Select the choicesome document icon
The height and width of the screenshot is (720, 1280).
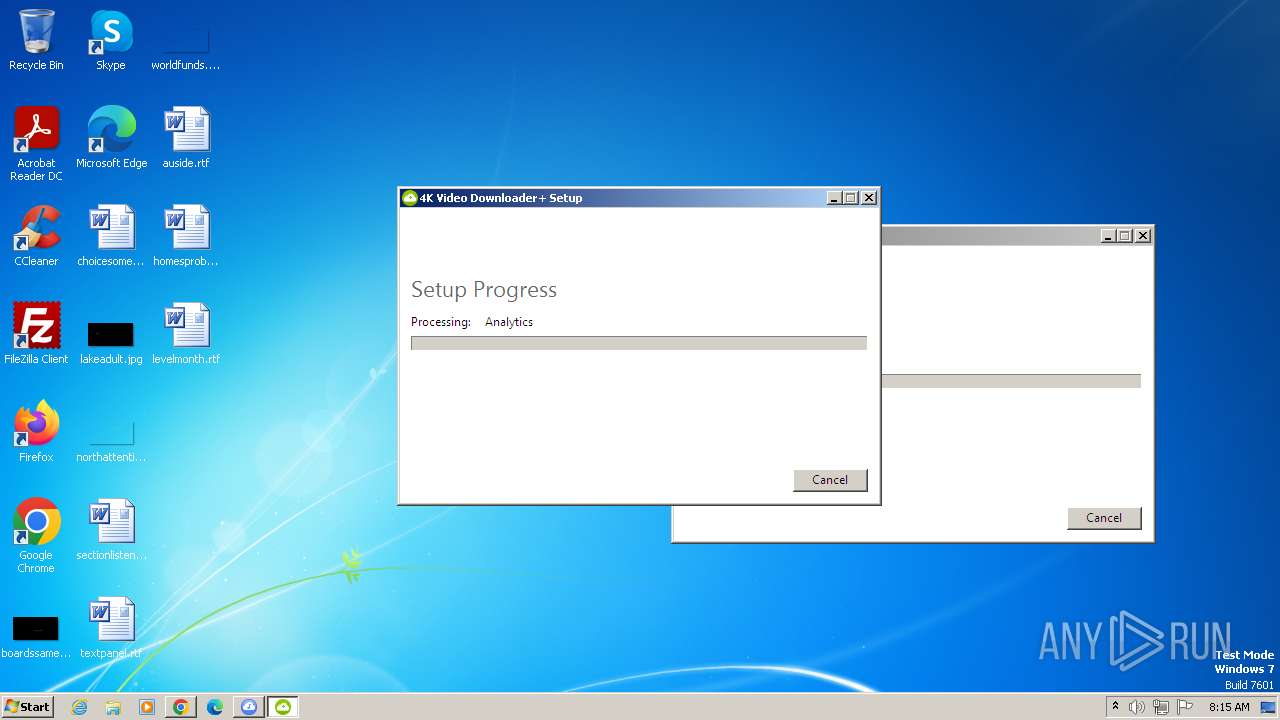(111, 236)
